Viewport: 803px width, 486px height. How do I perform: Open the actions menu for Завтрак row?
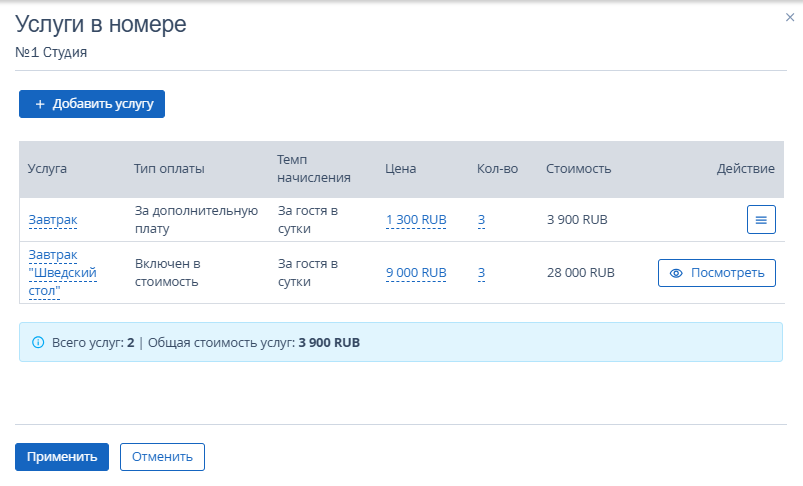click(x=761, y=219)
